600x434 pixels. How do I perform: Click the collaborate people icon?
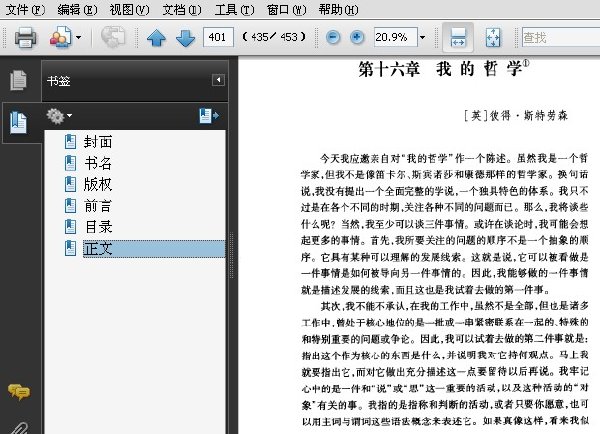60,38
